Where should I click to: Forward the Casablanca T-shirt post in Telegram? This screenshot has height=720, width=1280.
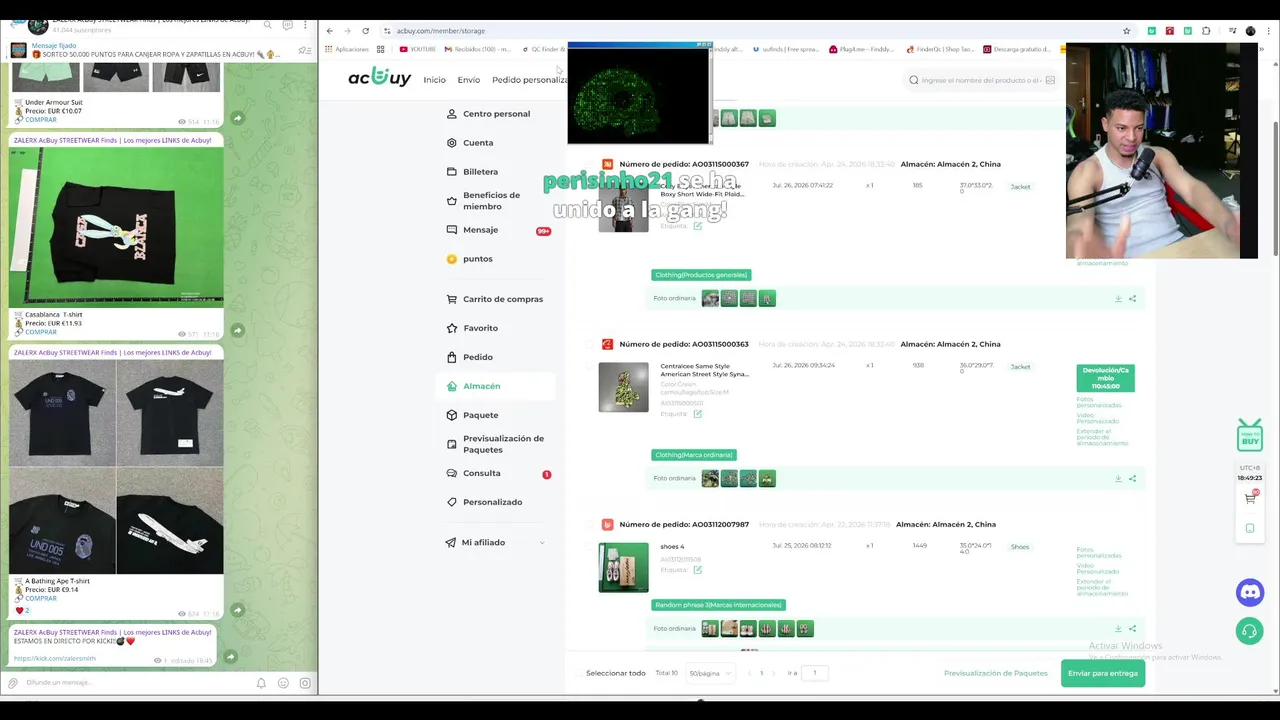[237, 330]
